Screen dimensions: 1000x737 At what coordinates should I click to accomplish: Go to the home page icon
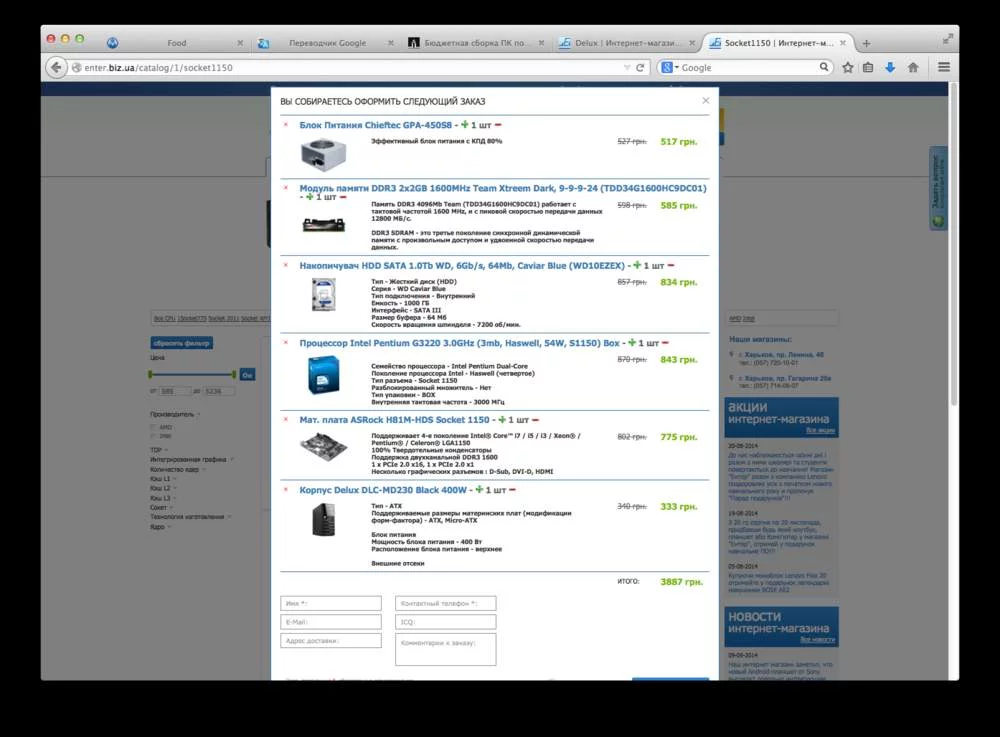pos(913,67)
